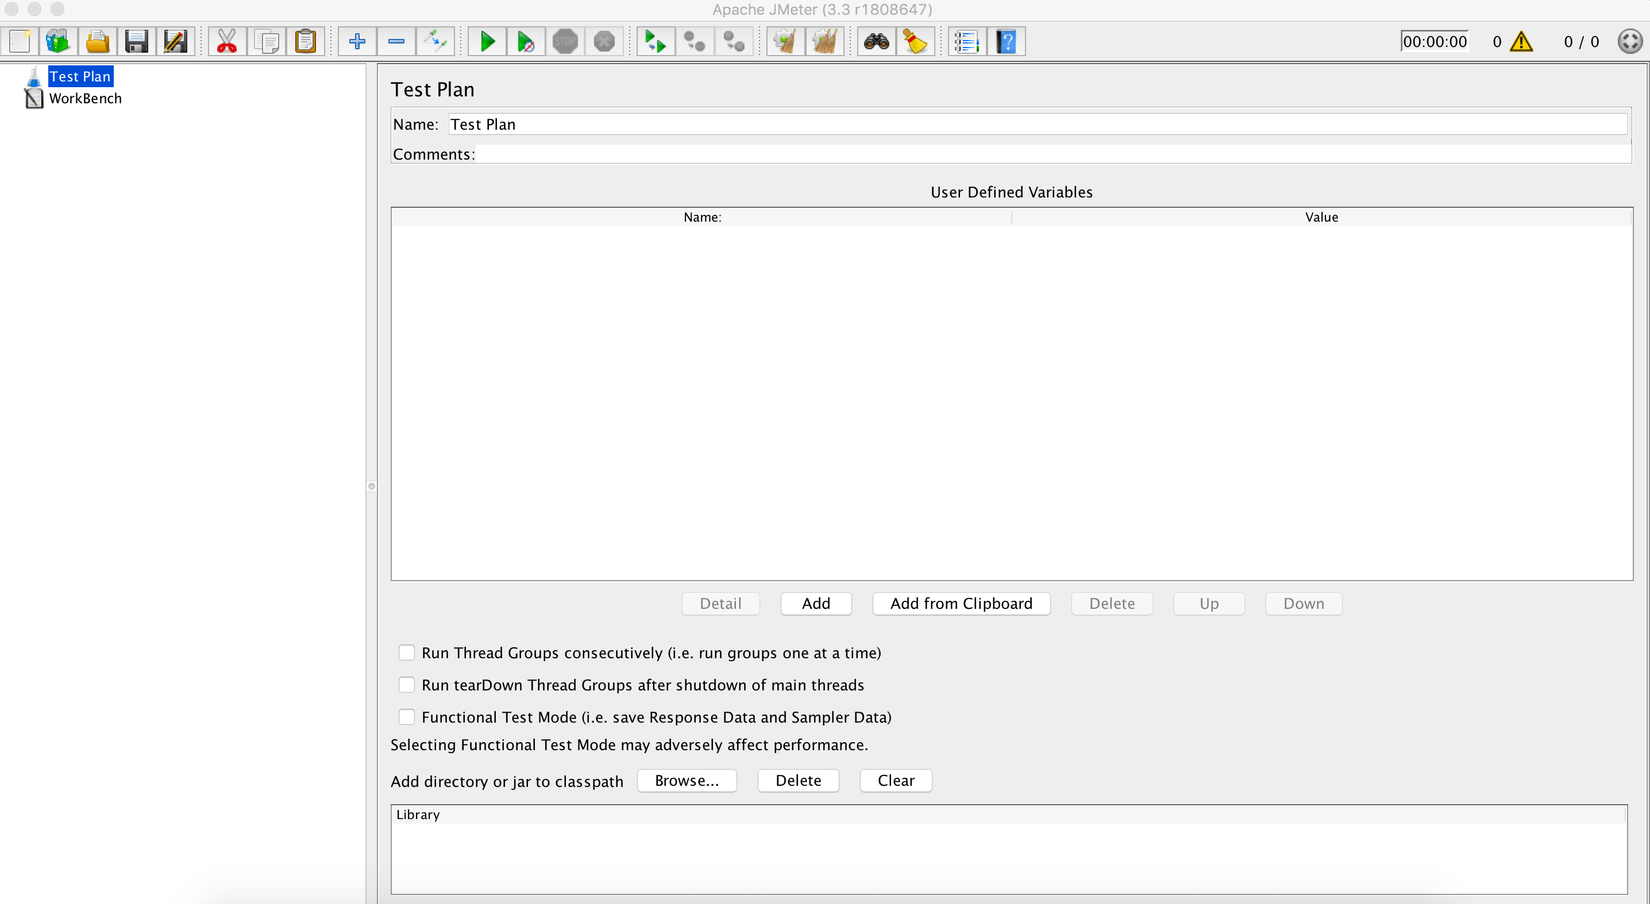Create a new test plan
Viewport: 1650px width, 904px height.
[20, 41]
